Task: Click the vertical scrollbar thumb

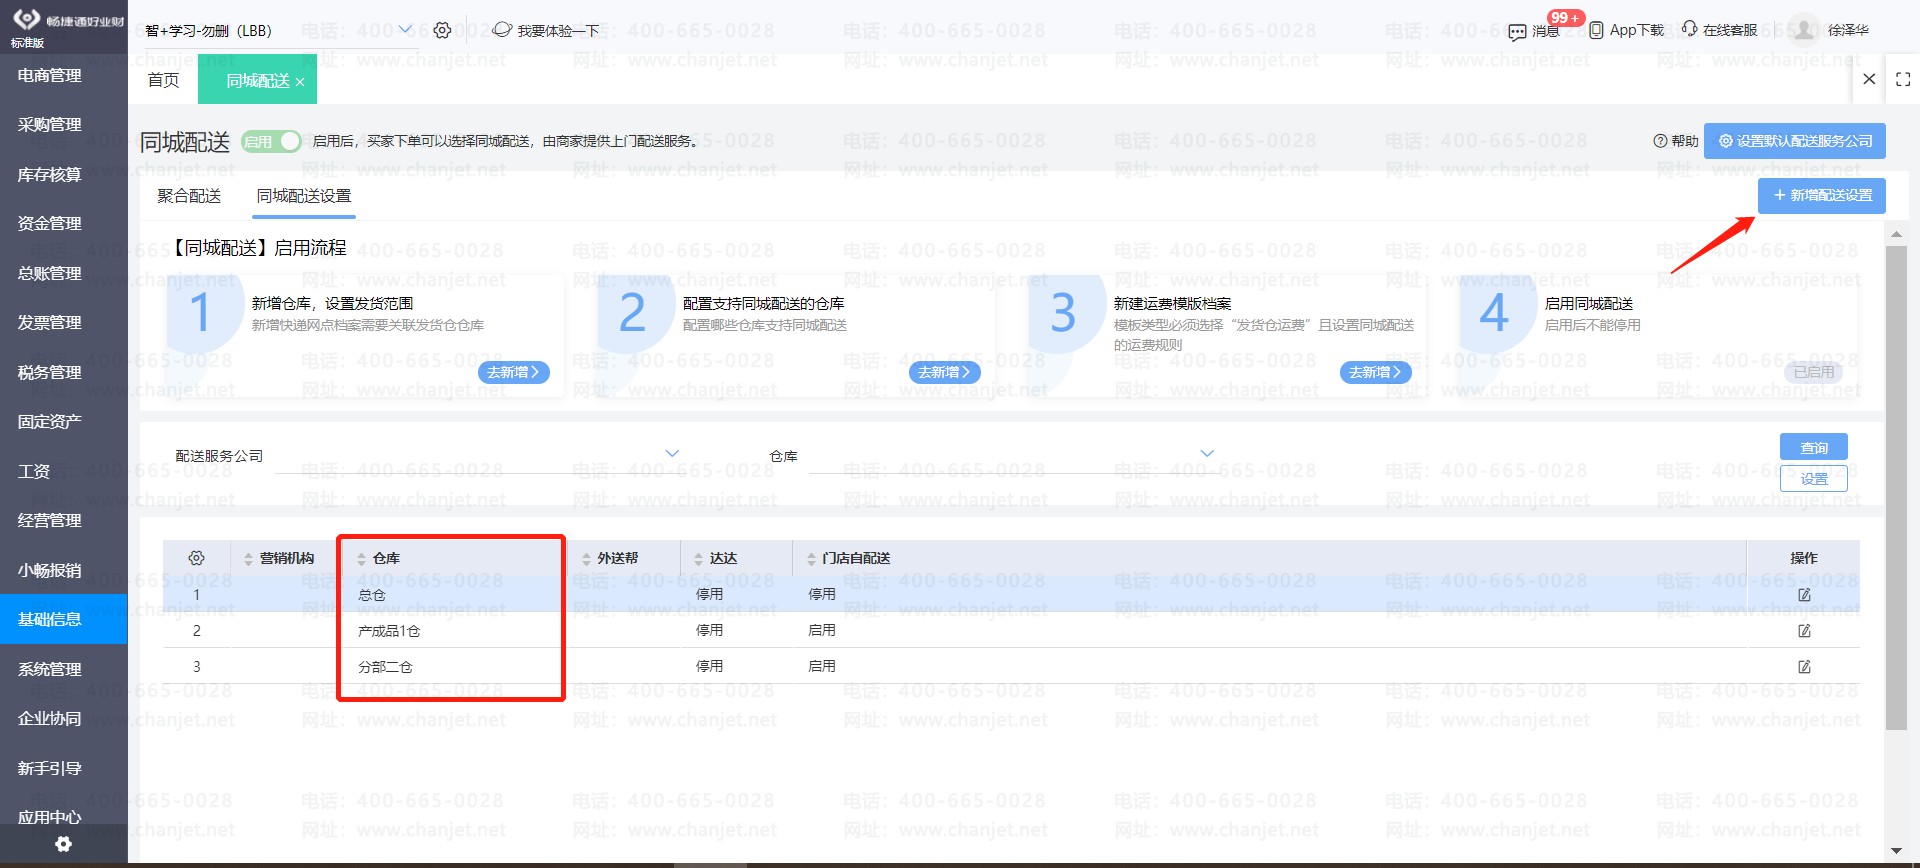Action: point(1896,487)
